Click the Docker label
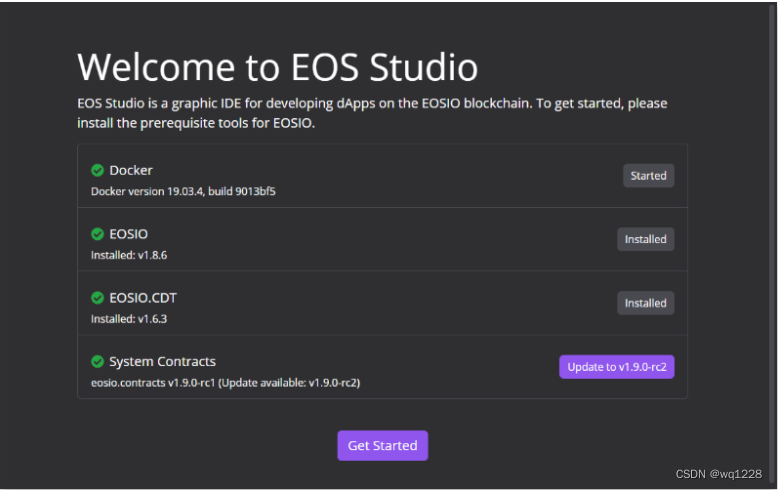778x490 pixels. 131,170
